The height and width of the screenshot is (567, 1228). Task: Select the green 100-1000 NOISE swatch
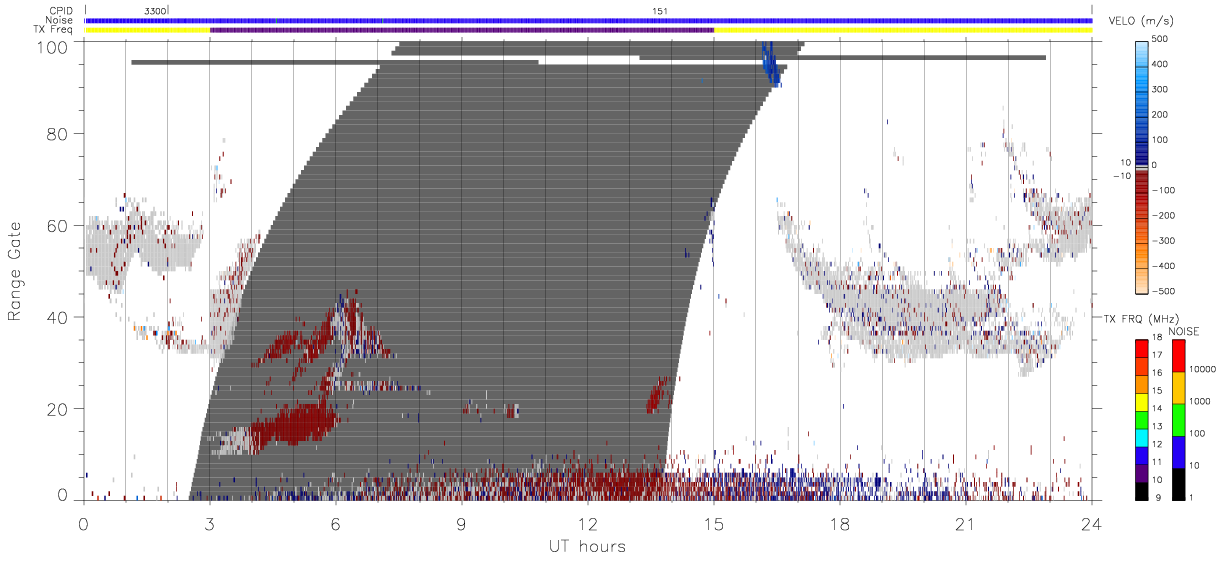1178,419
